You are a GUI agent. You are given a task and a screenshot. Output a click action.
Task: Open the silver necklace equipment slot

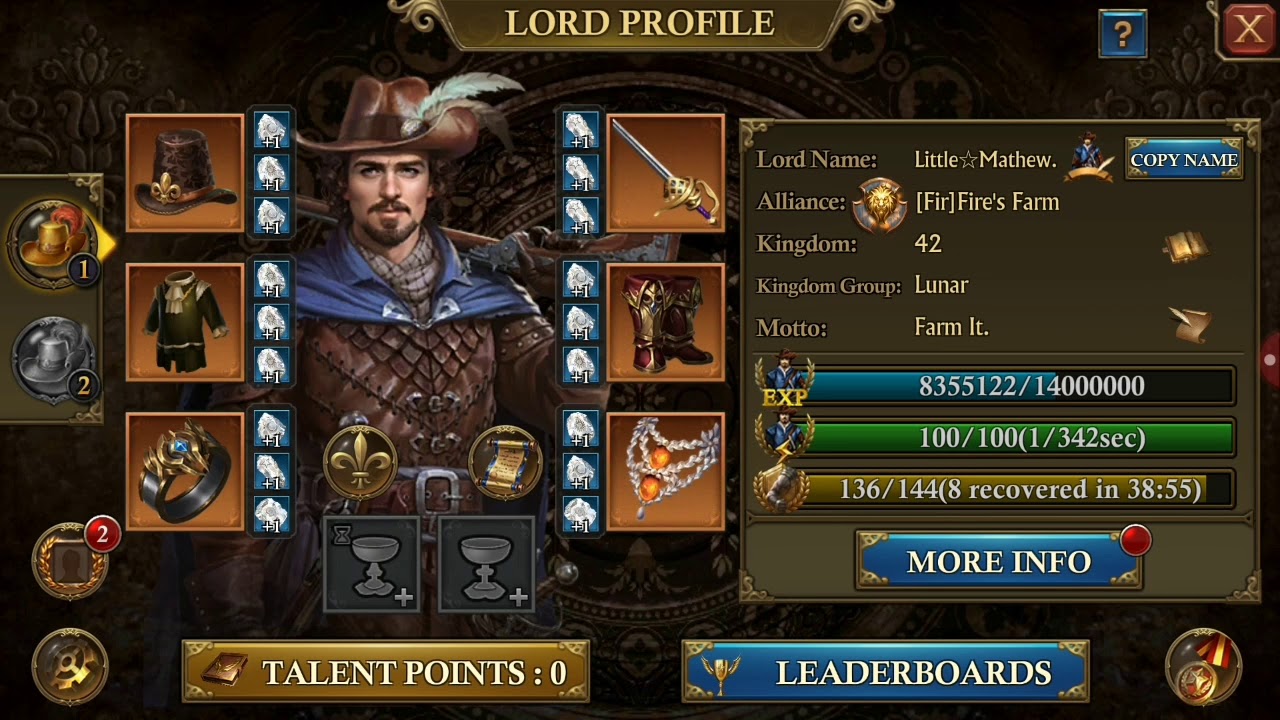(666, 471)
